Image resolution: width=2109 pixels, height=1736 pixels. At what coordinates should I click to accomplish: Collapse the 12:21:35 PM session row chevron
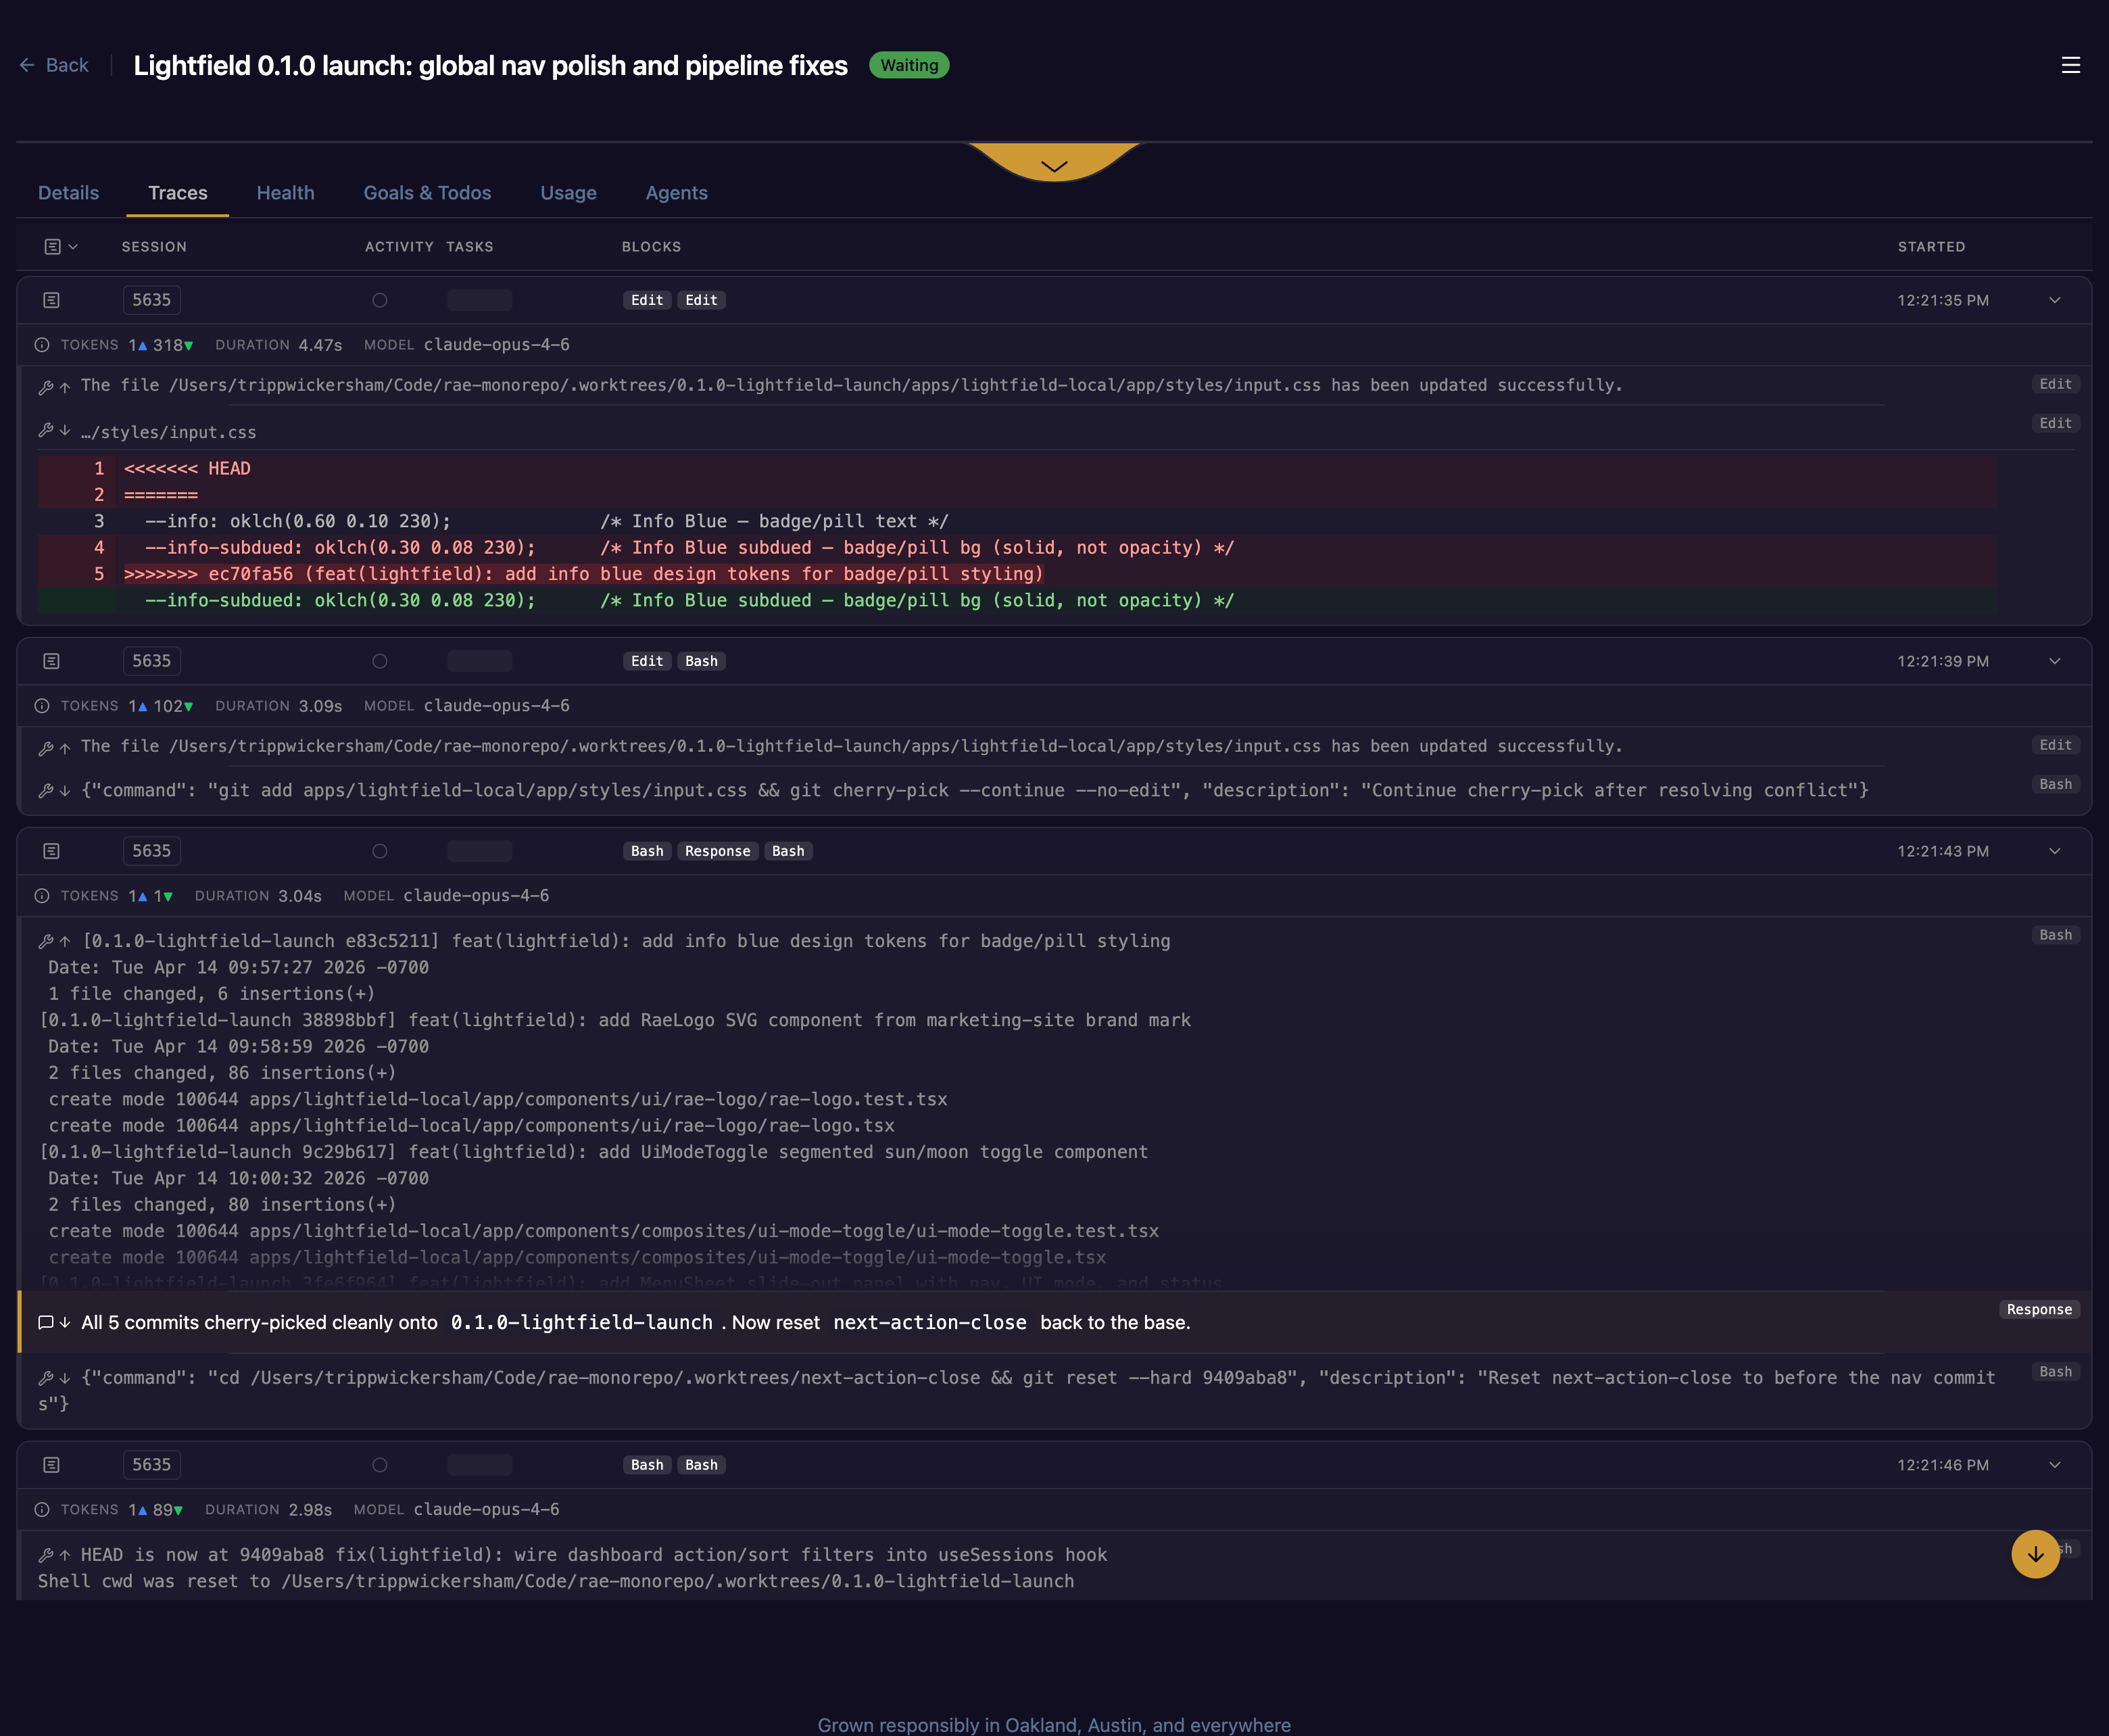[2054, 300]
